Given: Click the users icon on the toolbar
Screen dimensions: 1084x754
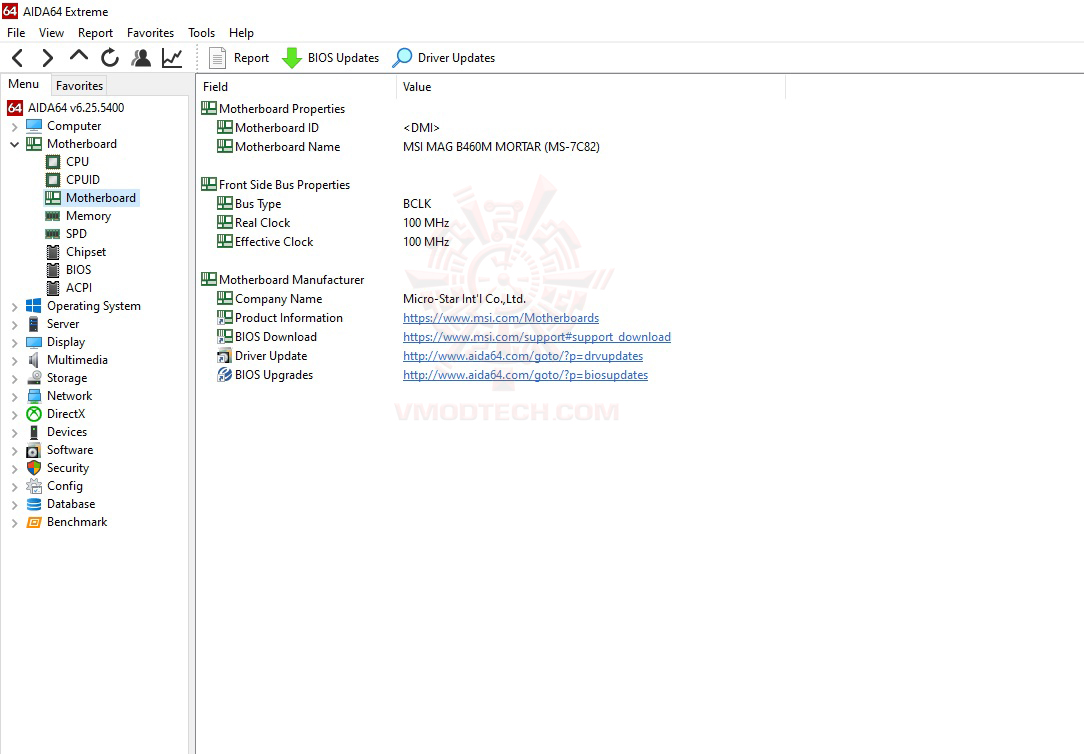Looking at the screenshot, I should [x=141, y=57].
